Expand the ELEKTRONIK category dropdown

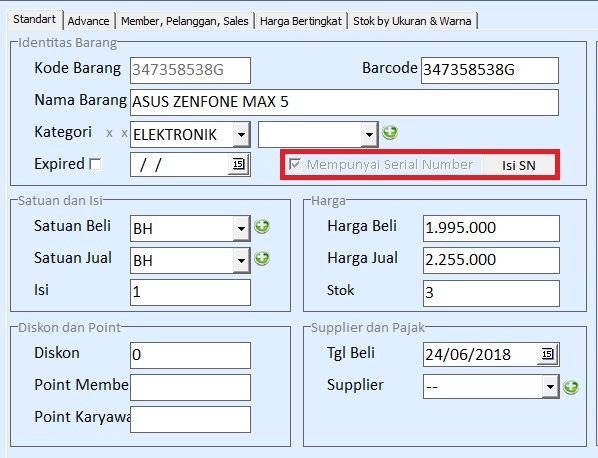coord(241,135)
